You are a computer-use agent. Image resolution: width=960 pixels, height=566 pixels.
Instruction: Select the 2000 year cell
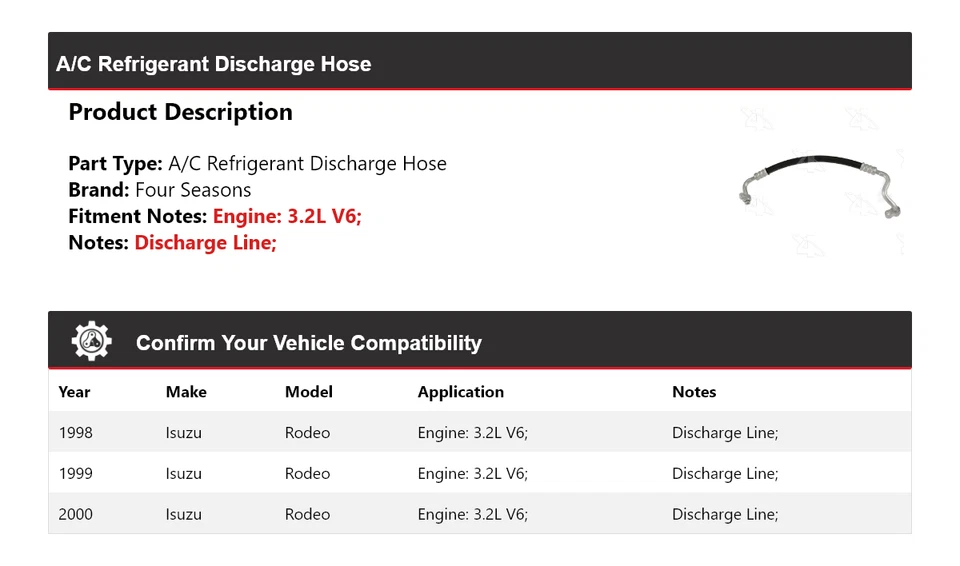click(x=75, y=515)
